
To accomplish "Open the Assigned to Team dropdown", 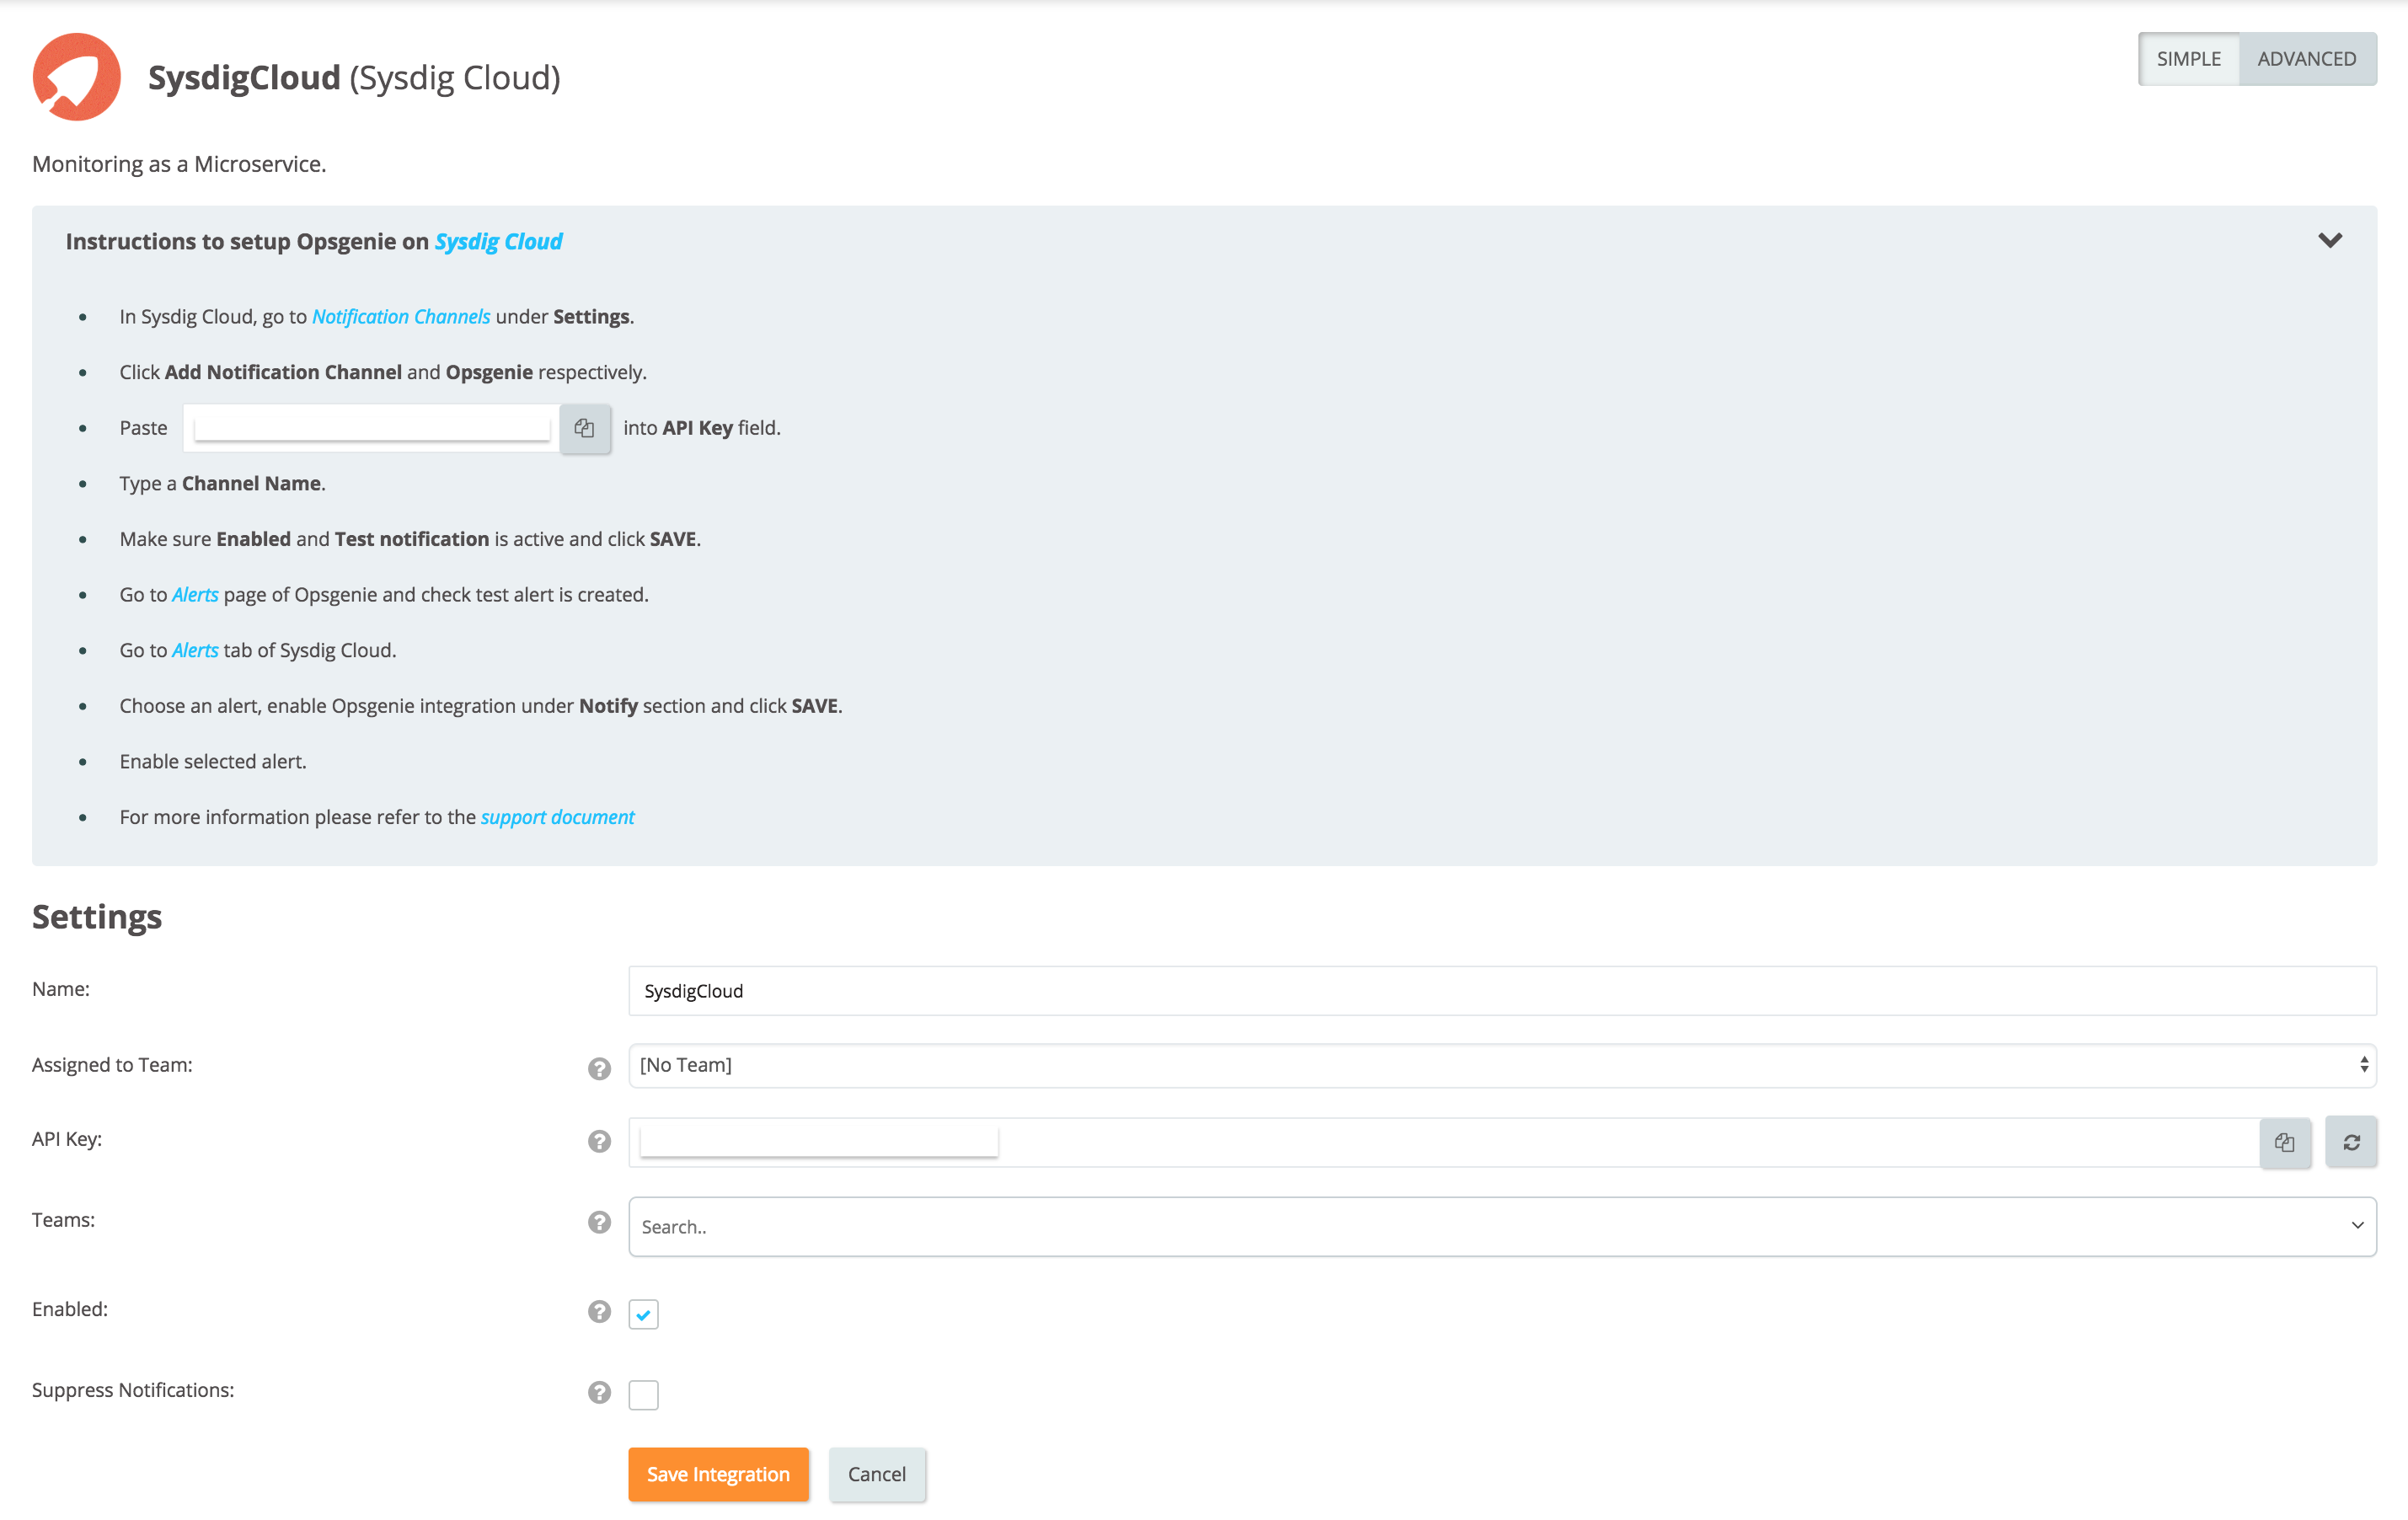I will 1501,1065.
